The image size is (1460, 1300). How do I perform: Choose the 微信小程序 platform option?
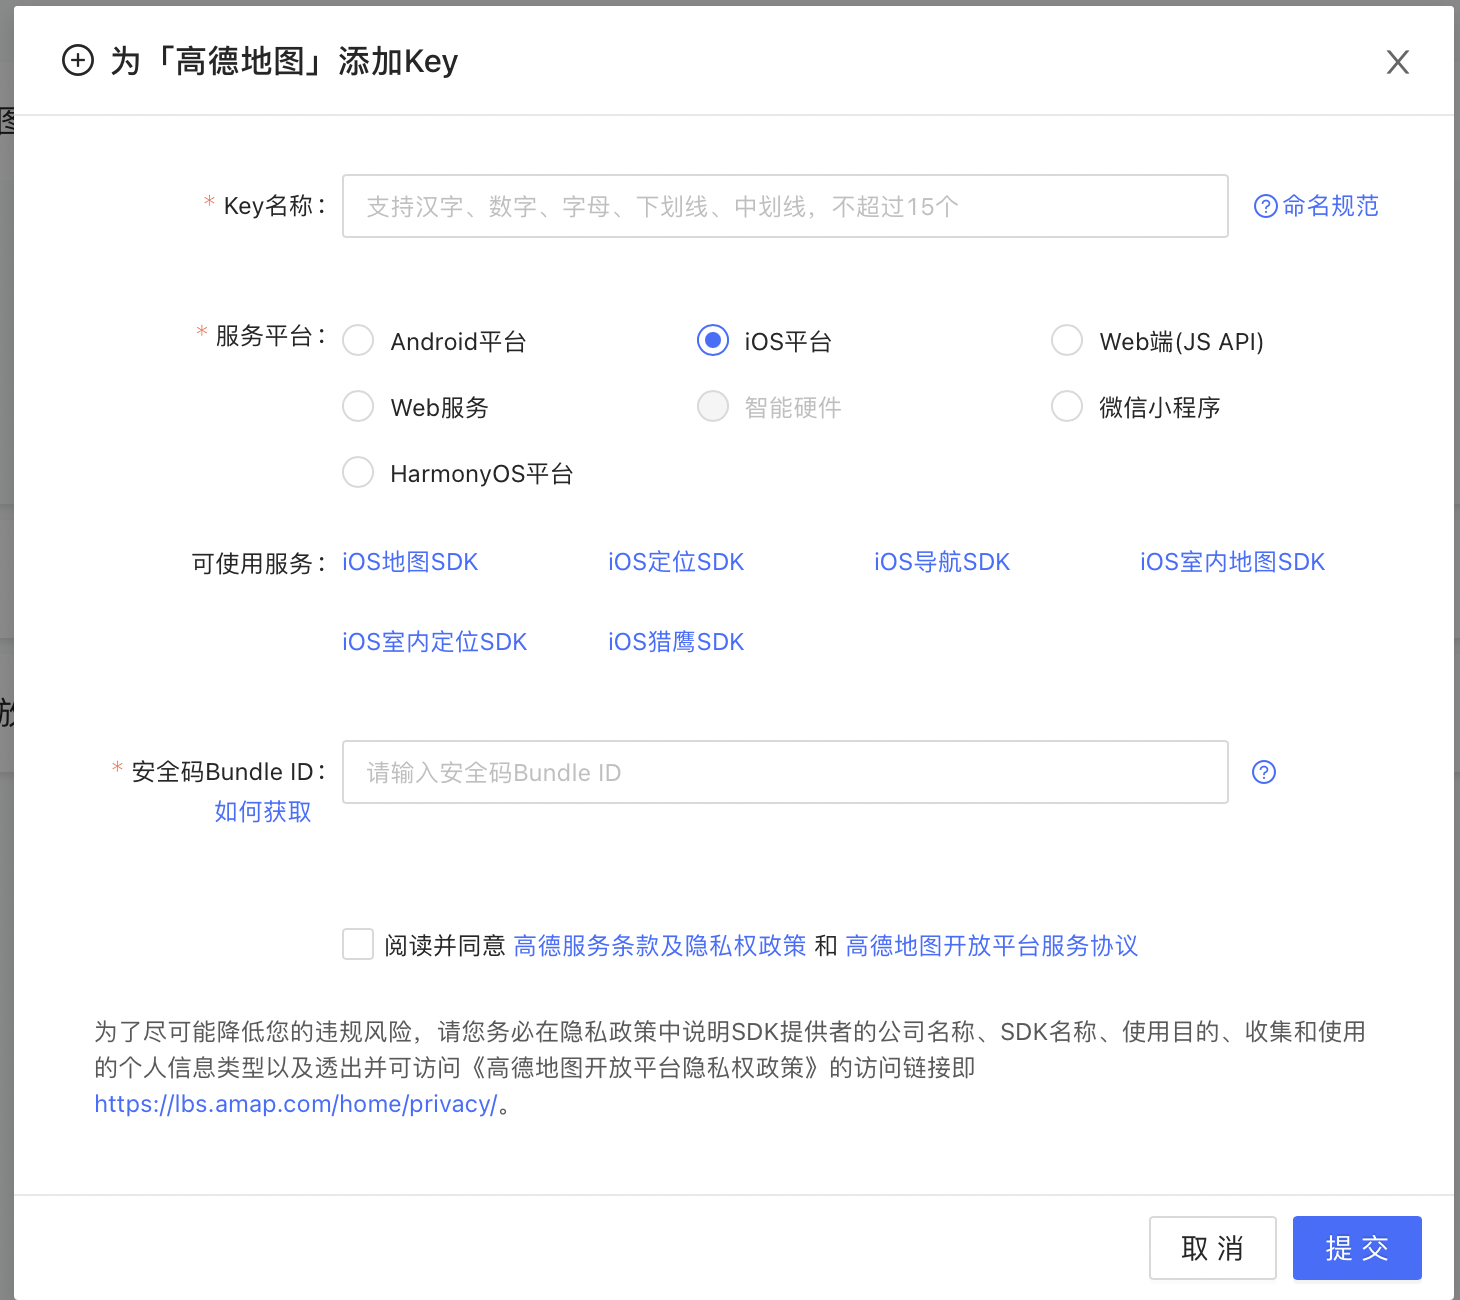1066,406
